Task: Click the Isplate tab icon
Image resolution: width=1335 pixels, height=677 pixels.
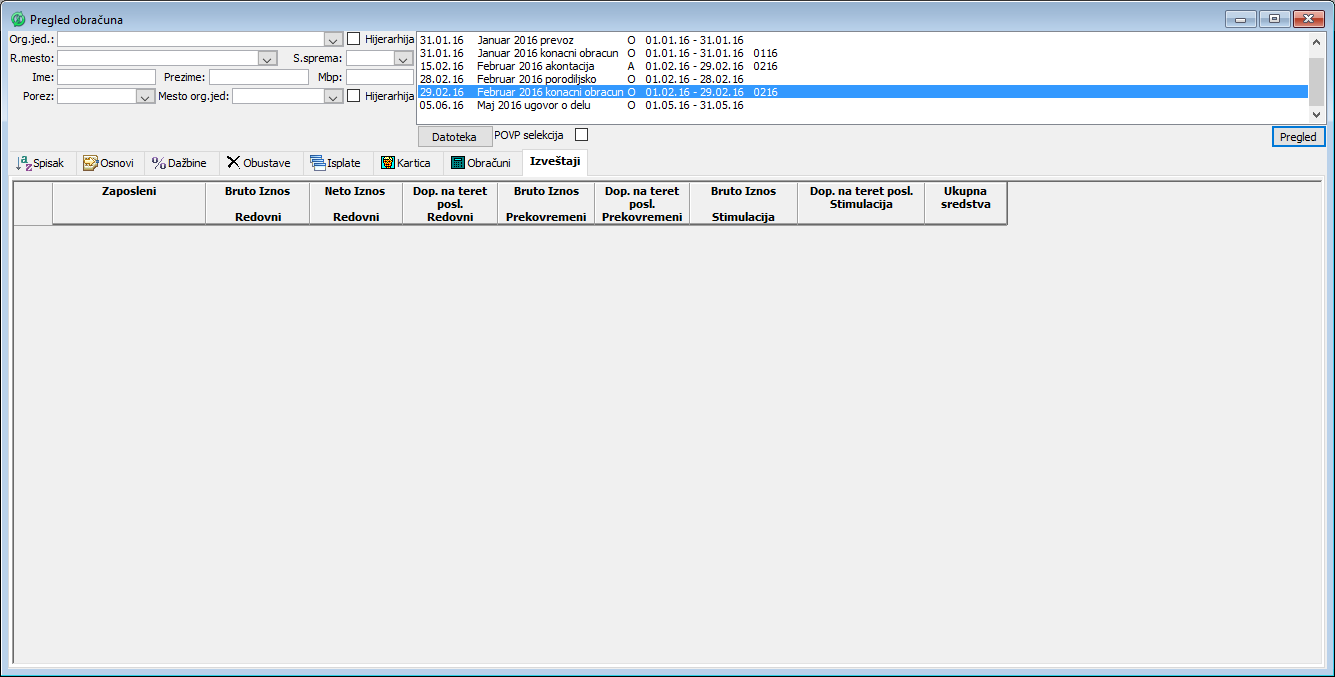Action: pyautogui.click(x=318, y=163)
